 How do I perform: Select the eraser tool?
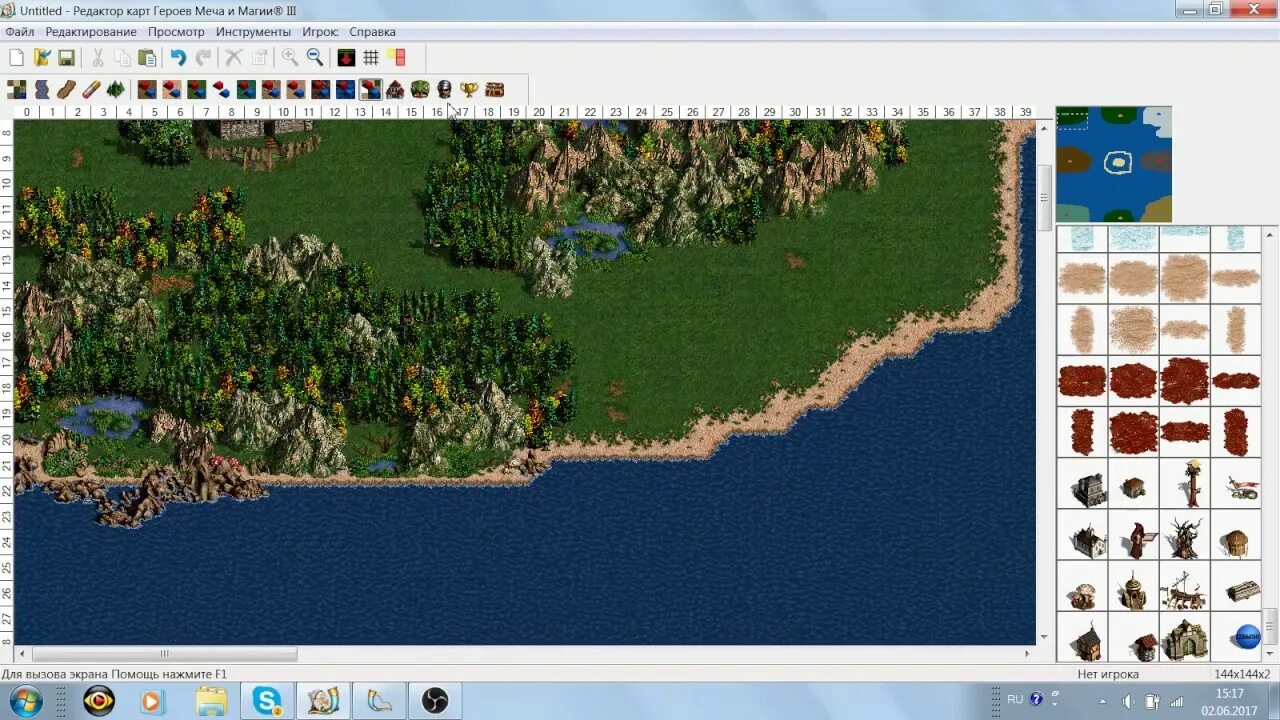pos(91,89)
